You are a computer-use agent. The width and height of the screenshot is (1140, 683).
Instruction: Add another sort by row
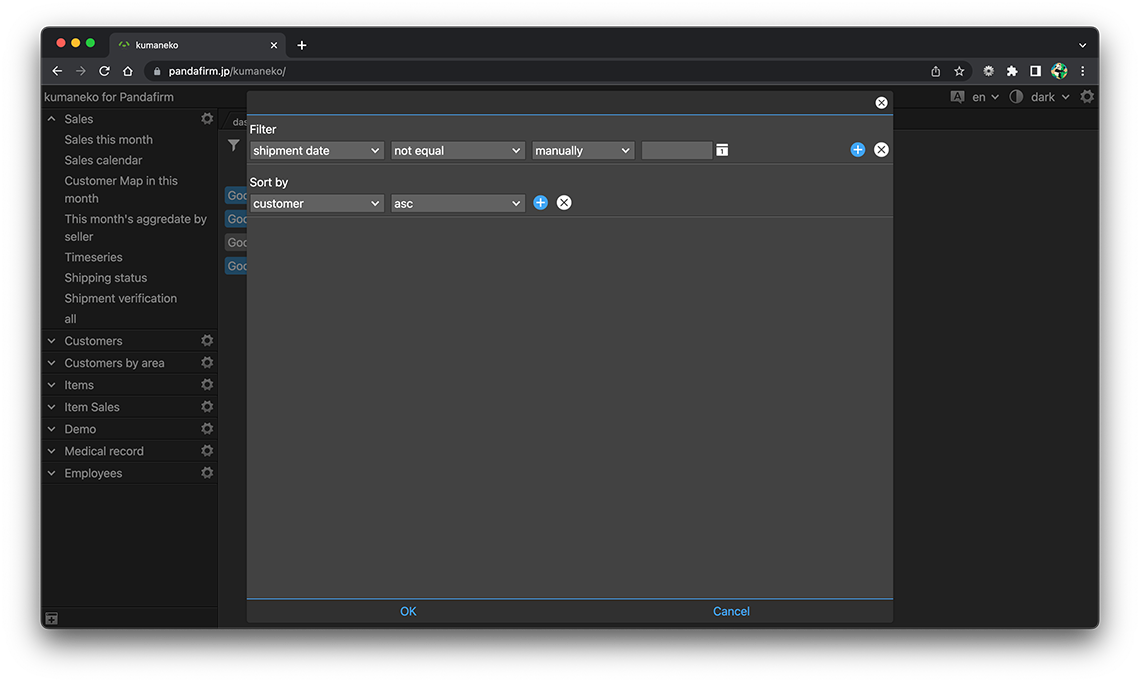[x=540, y=203]
